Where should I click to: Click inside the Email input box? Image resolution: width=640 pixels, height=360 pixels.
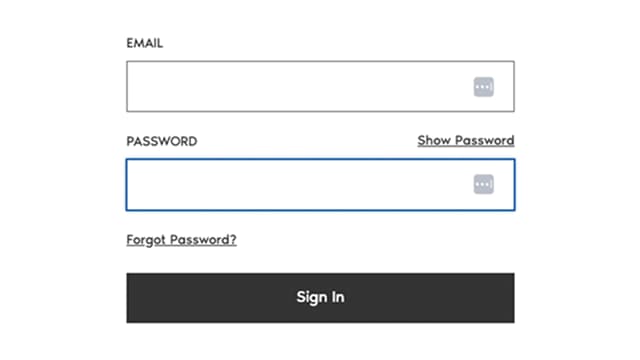320,86
